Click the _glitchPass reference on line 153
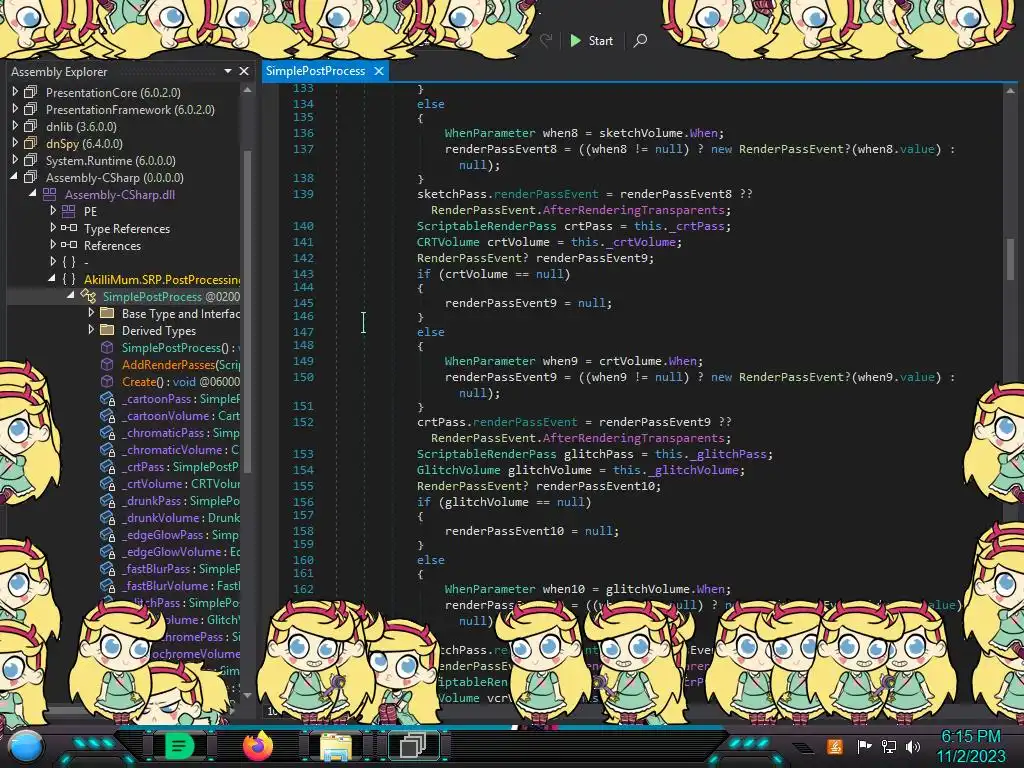Image resolution: width=1024 pixels, height=768 pixels. pyautogui.click(x=729, y=454)
